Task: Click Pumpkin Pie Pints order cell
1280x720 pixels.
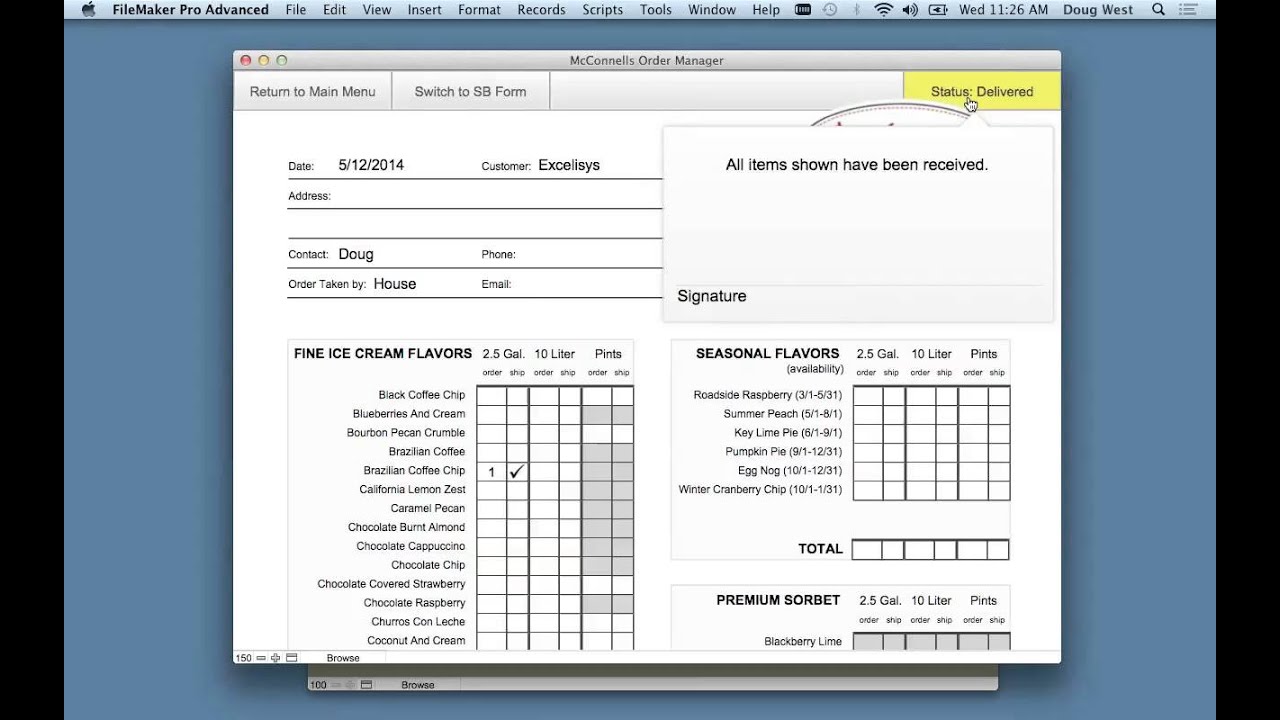Action: [x=972, y=452]
